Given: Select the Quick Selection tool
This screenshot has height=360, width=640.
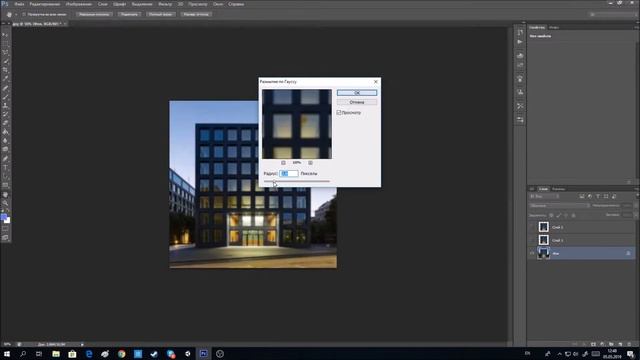Looking at the screenshot, I should pyautogui.click(x=5, y=61).
